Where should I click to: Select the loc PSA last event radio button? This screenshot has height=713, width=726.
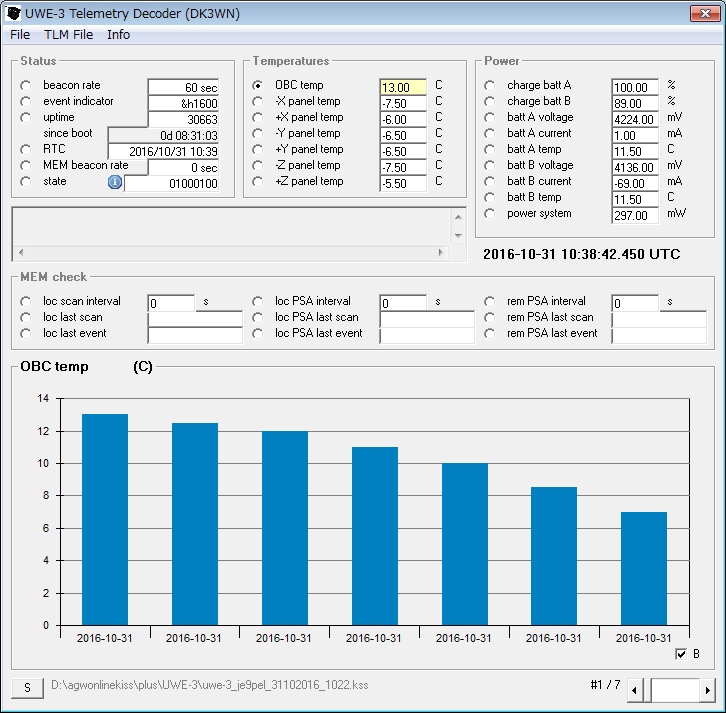pos(257,334)
